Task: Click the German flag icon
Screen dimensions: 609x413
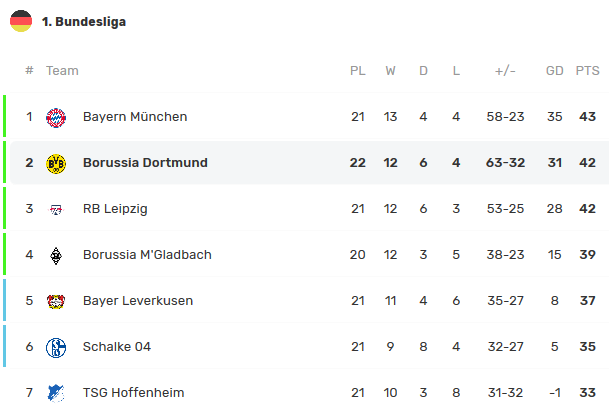Action: coord(21,21)
